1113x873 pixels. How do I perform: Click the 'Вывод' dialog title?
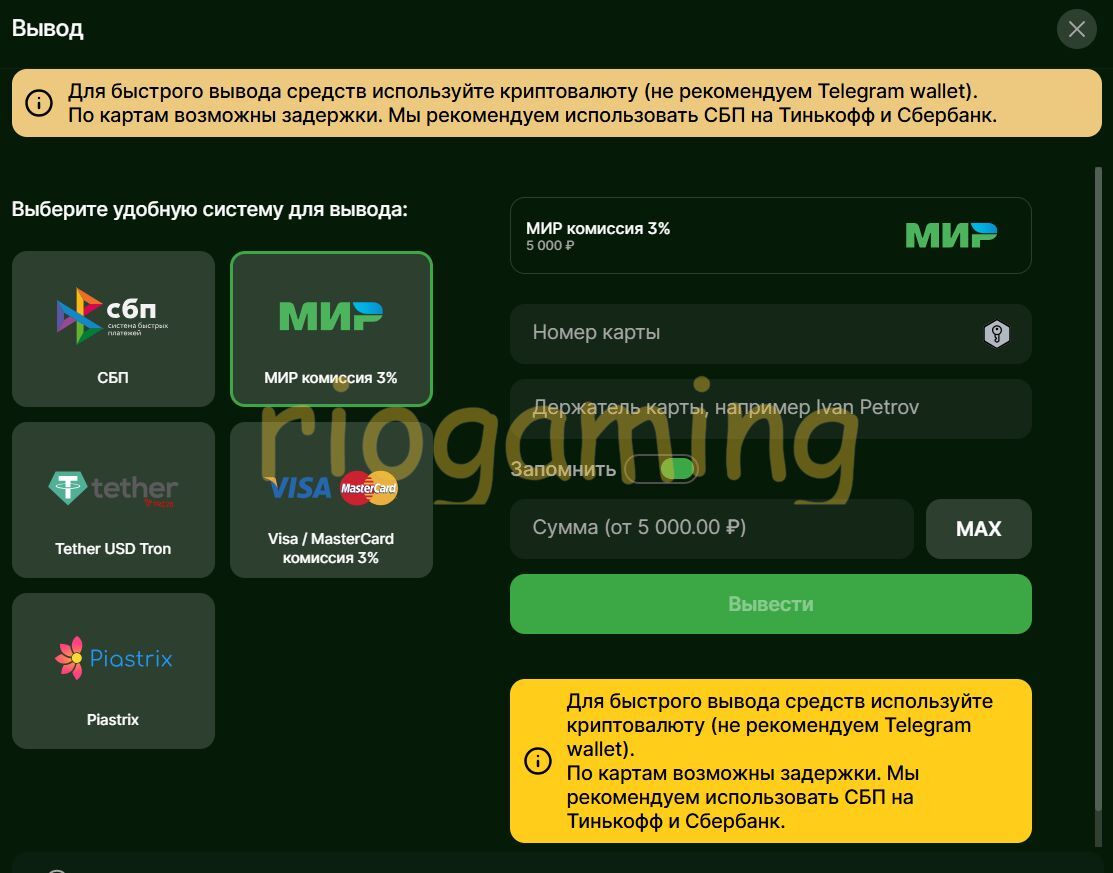tap(48, 28)
